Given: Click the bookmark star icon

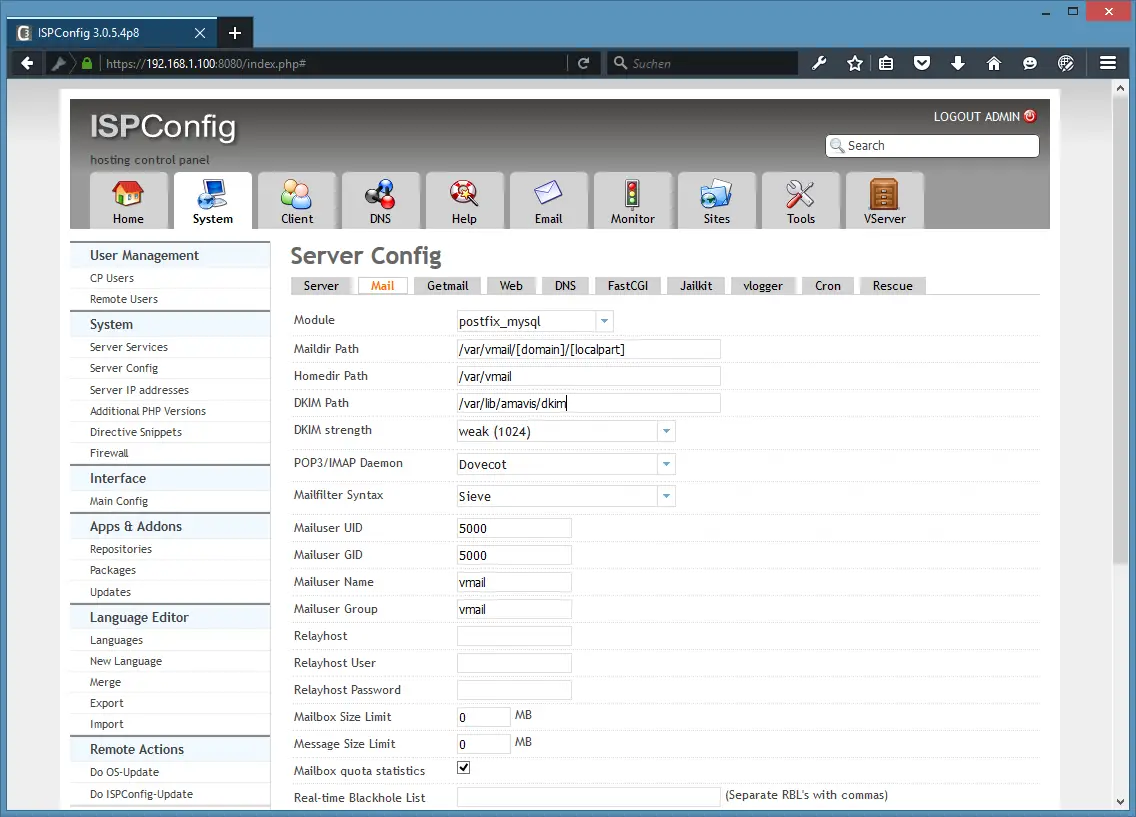Looking at the screenshot, I should pos(855,63).
